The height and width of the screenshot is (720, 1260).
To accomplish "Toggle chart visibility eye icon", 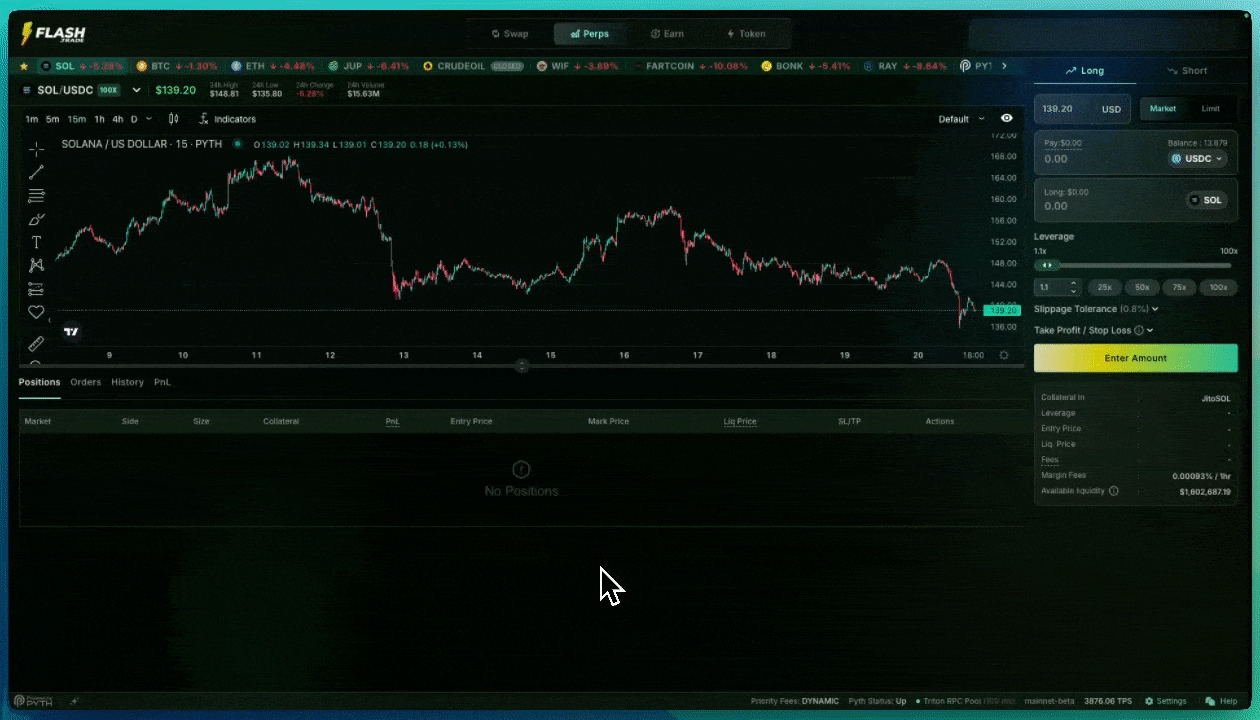I will pos(1006,119).
